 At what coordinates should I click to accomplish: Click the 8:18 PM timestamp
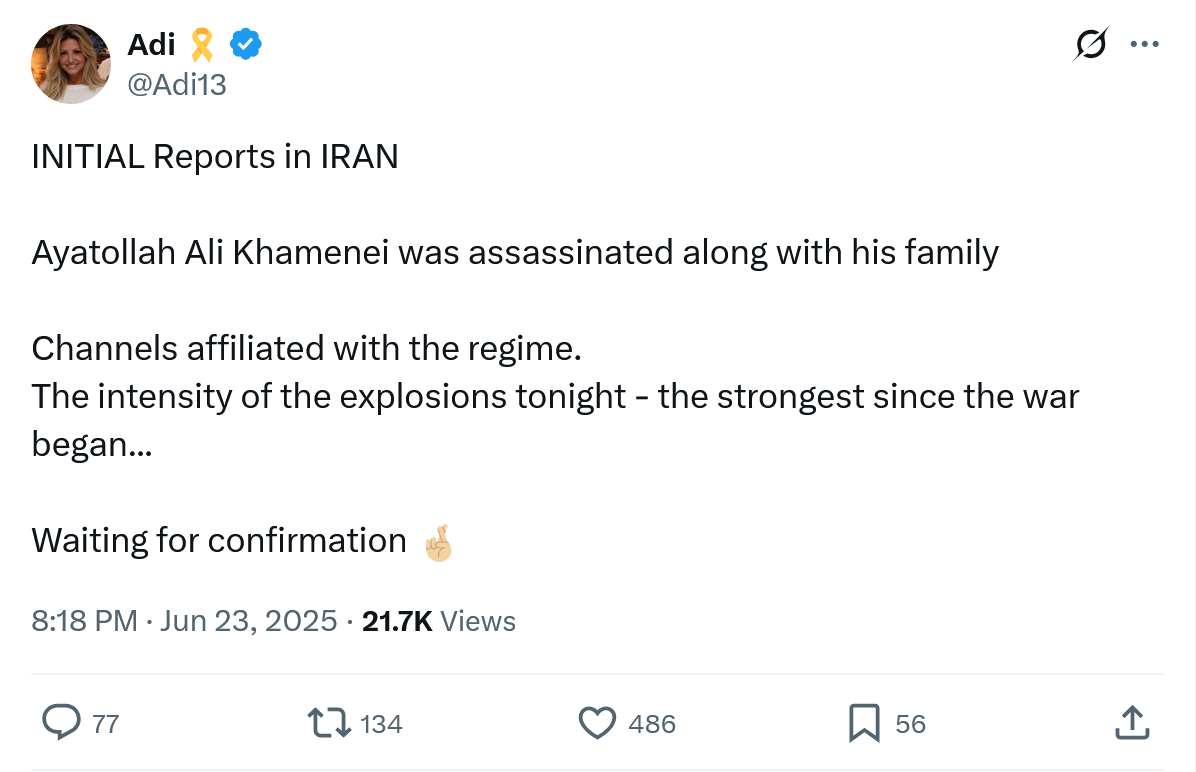(x=84, y=621)
